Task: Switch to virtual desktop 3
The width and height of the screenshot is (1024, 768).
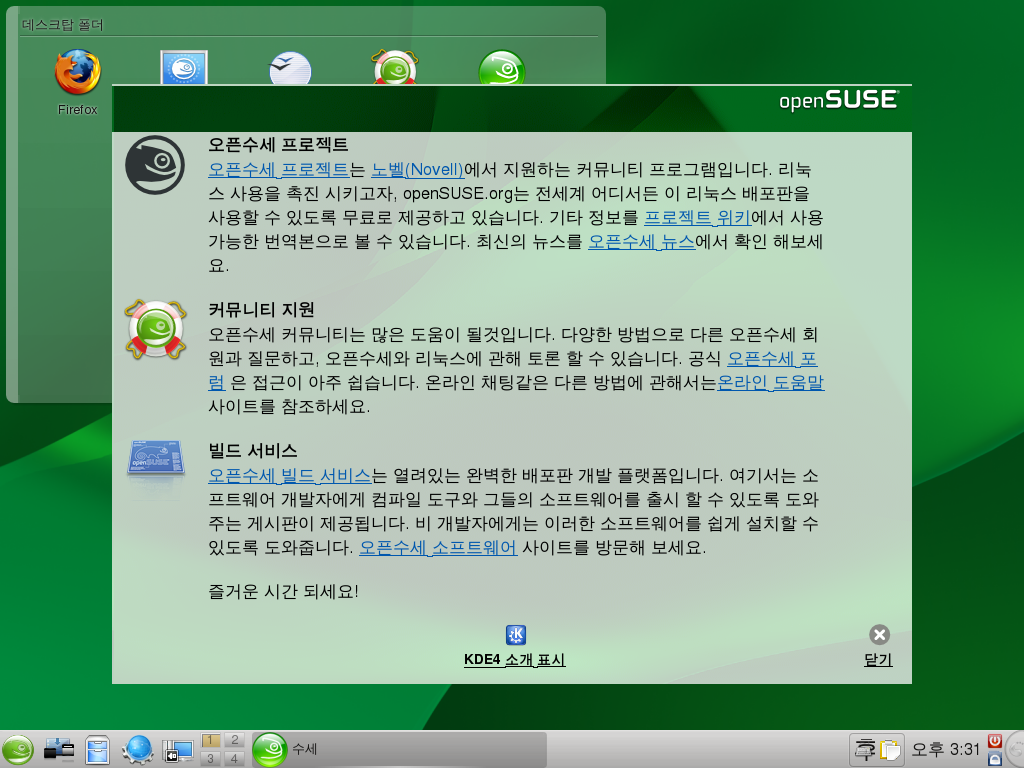Action: [210, 758]
